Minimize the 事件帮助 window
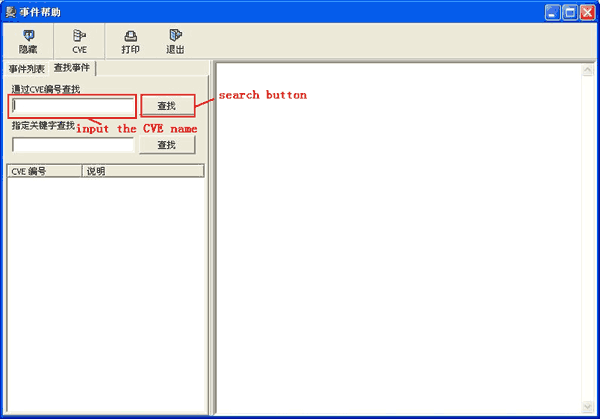The width and height of the screenshot is (600, 419). click(x=552, y=12)
